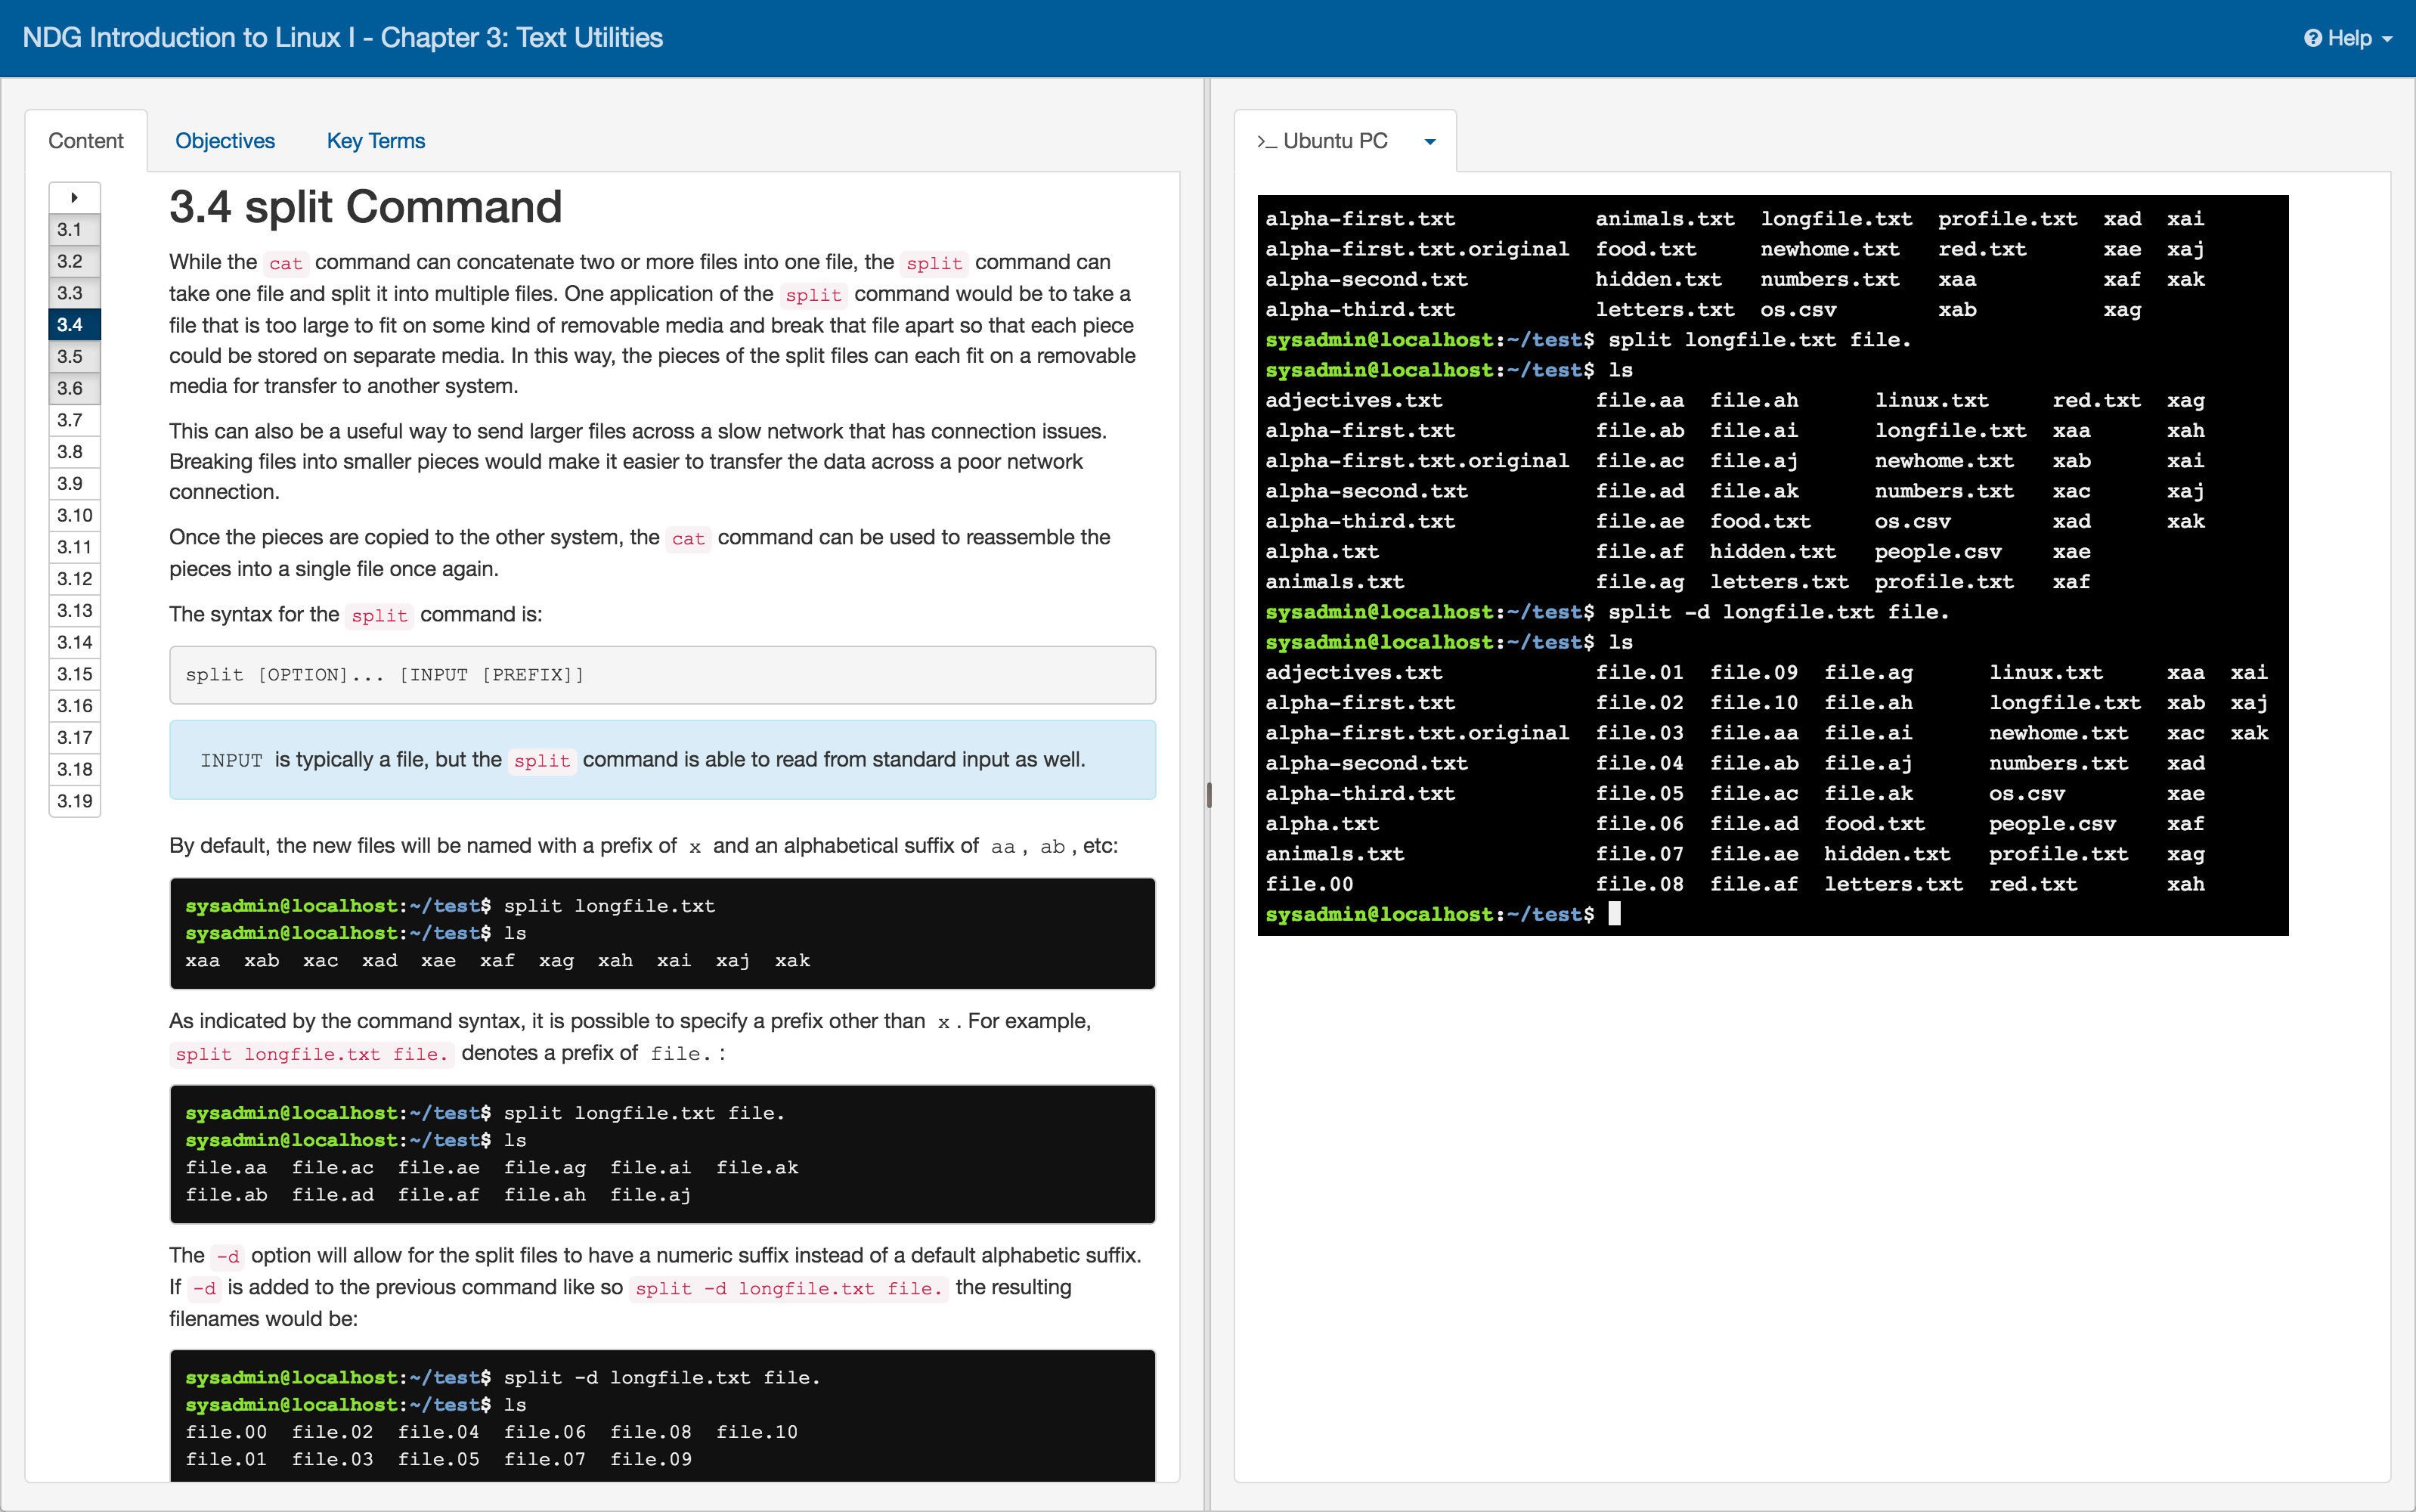Open section 3.10 in sidebar
Image resolution: width=2416 pixels, height=1512 pixels.
click(x=74, y=515)
